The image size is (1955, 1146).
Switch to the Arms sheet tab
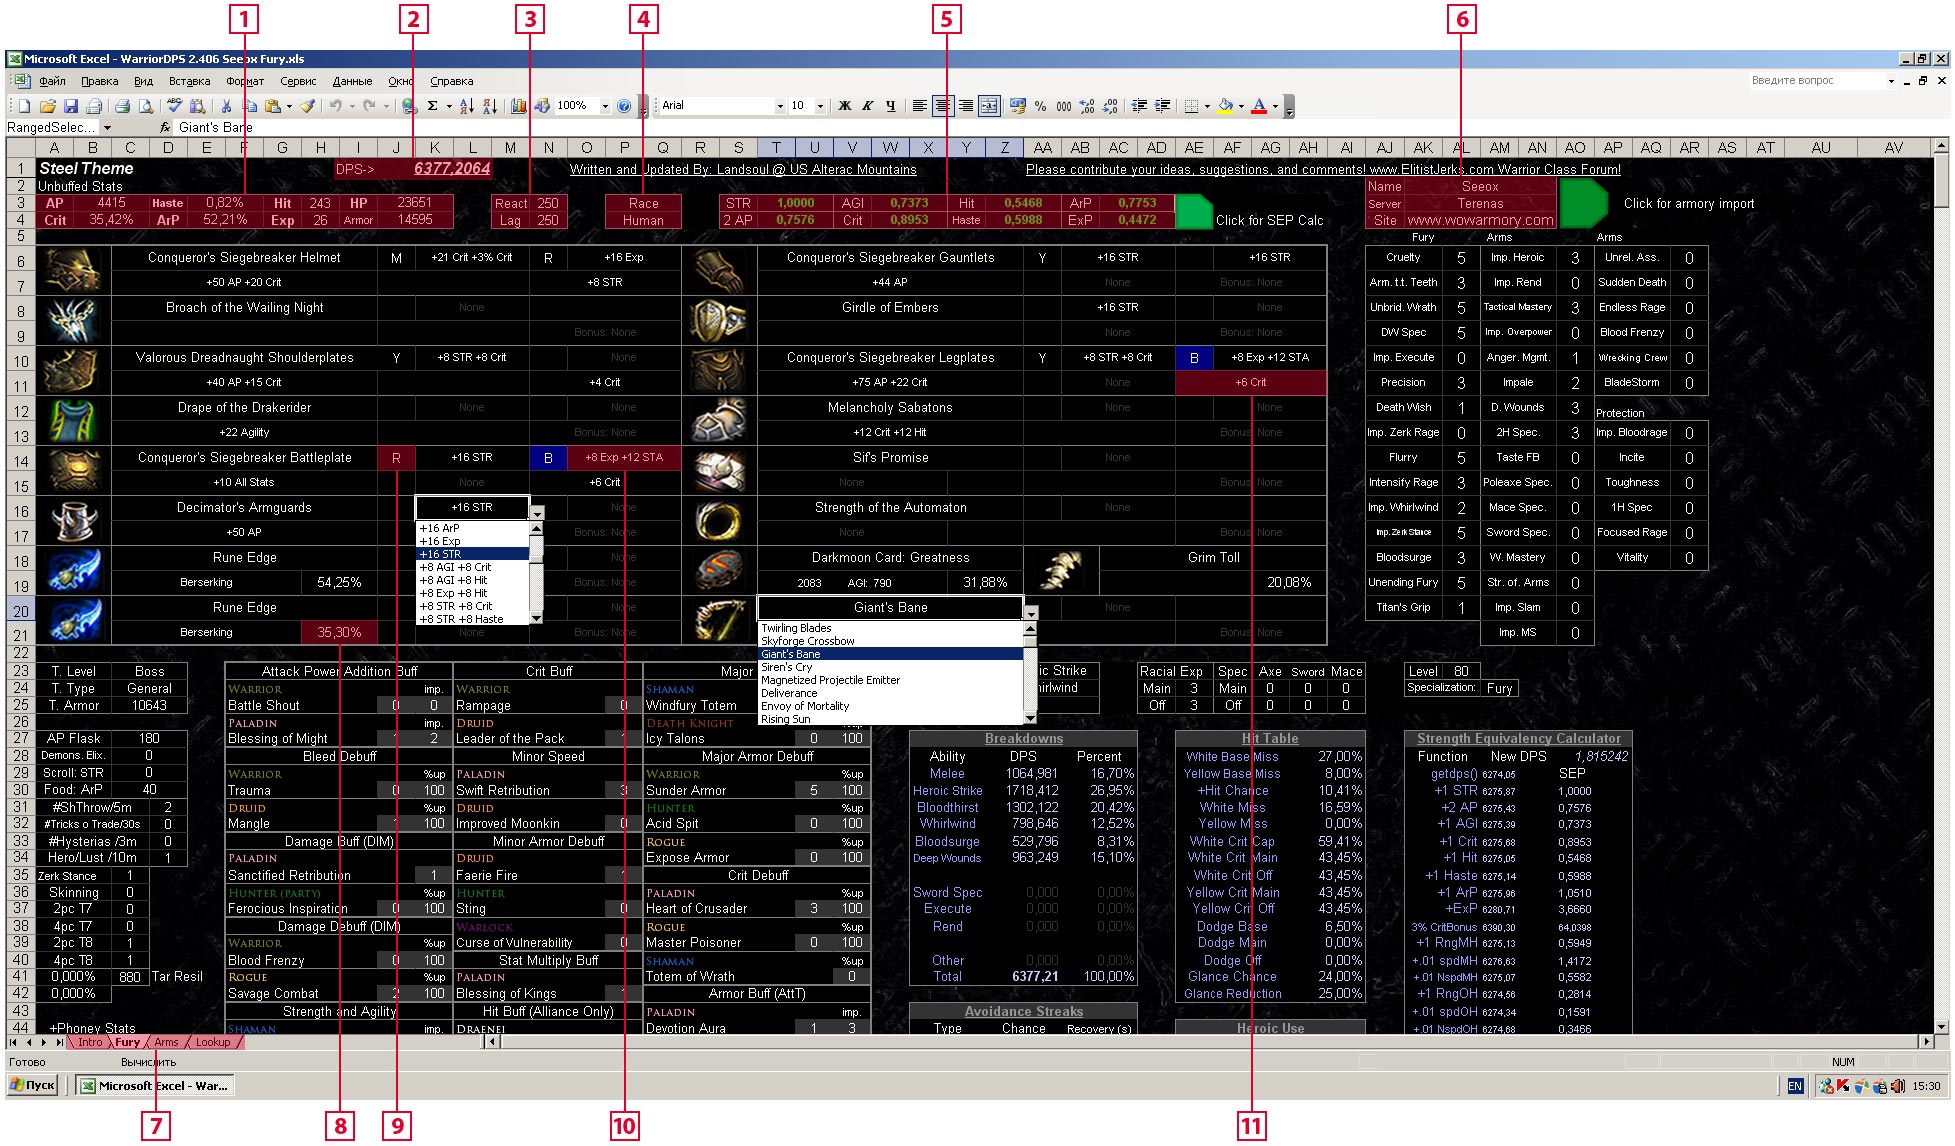[166, 1042]
